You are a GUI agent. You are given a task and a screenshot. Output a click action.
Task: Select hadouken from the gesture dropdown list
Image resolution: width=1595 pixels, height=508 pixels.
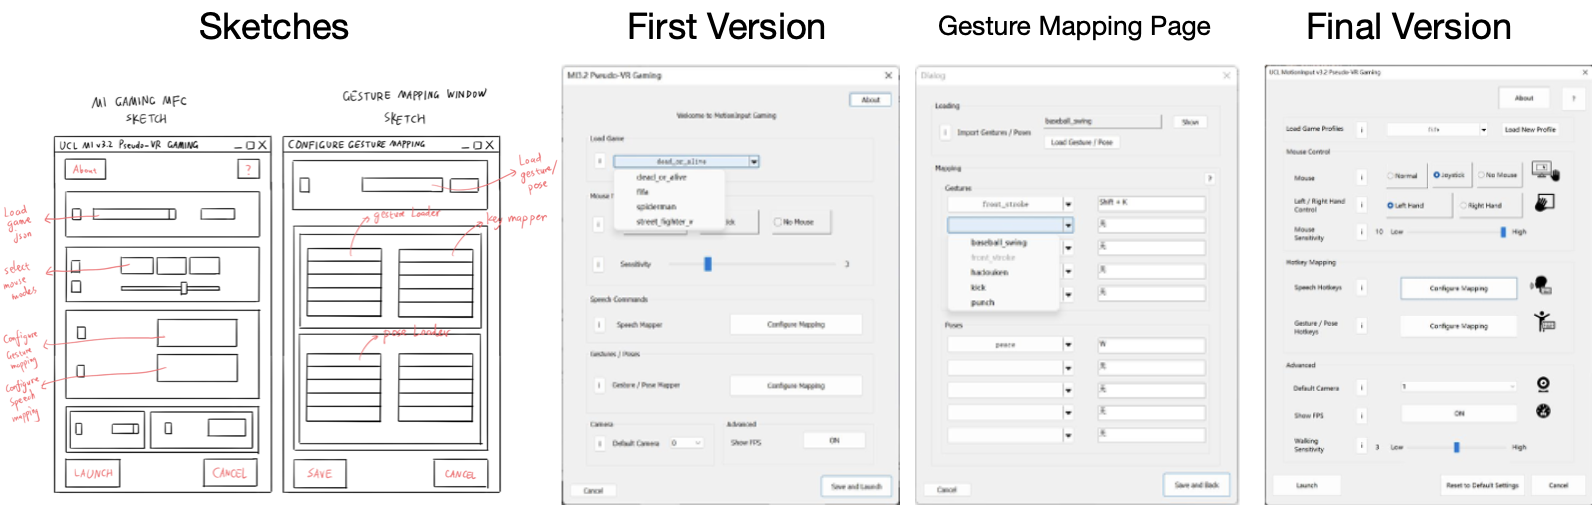click(x=989, y=272)
